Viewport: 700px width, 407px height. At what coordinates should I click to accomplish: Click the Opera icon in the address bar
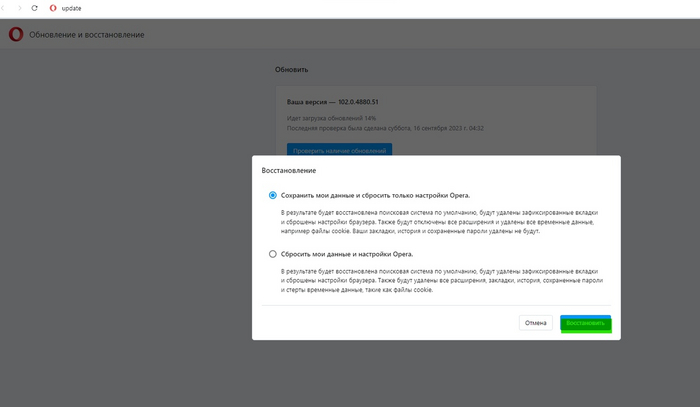(x=53, y=8)
